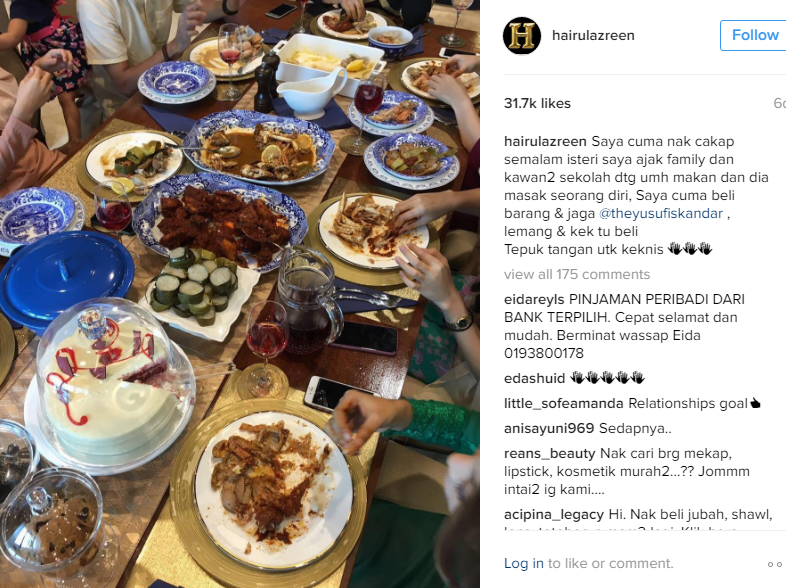Click edashuid's clapping emoji comment
This screenshot has width=786, height=588.
[x=607, y=378]
